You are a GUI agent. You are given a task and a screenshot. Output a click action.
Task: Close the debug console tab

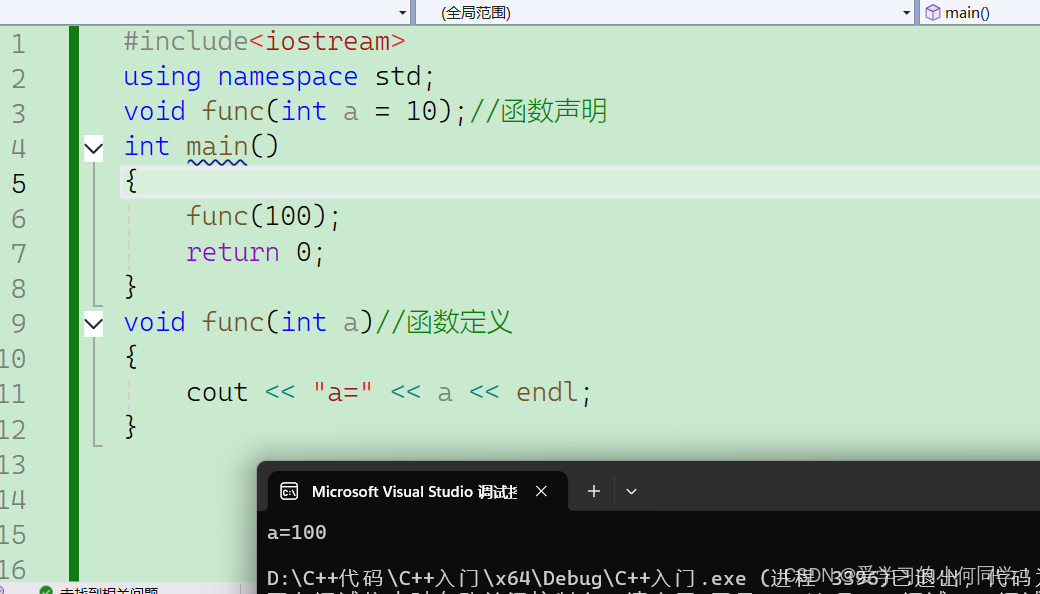(541, 491)
